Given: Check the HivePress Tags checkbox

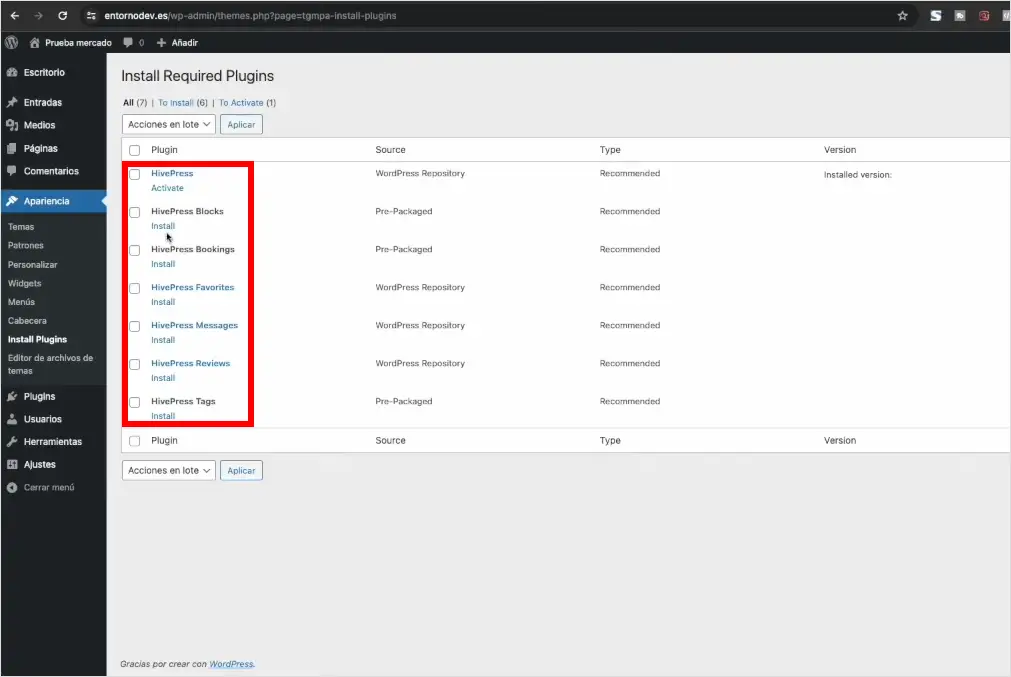Looking at the screenshot, I should point(134,402).
